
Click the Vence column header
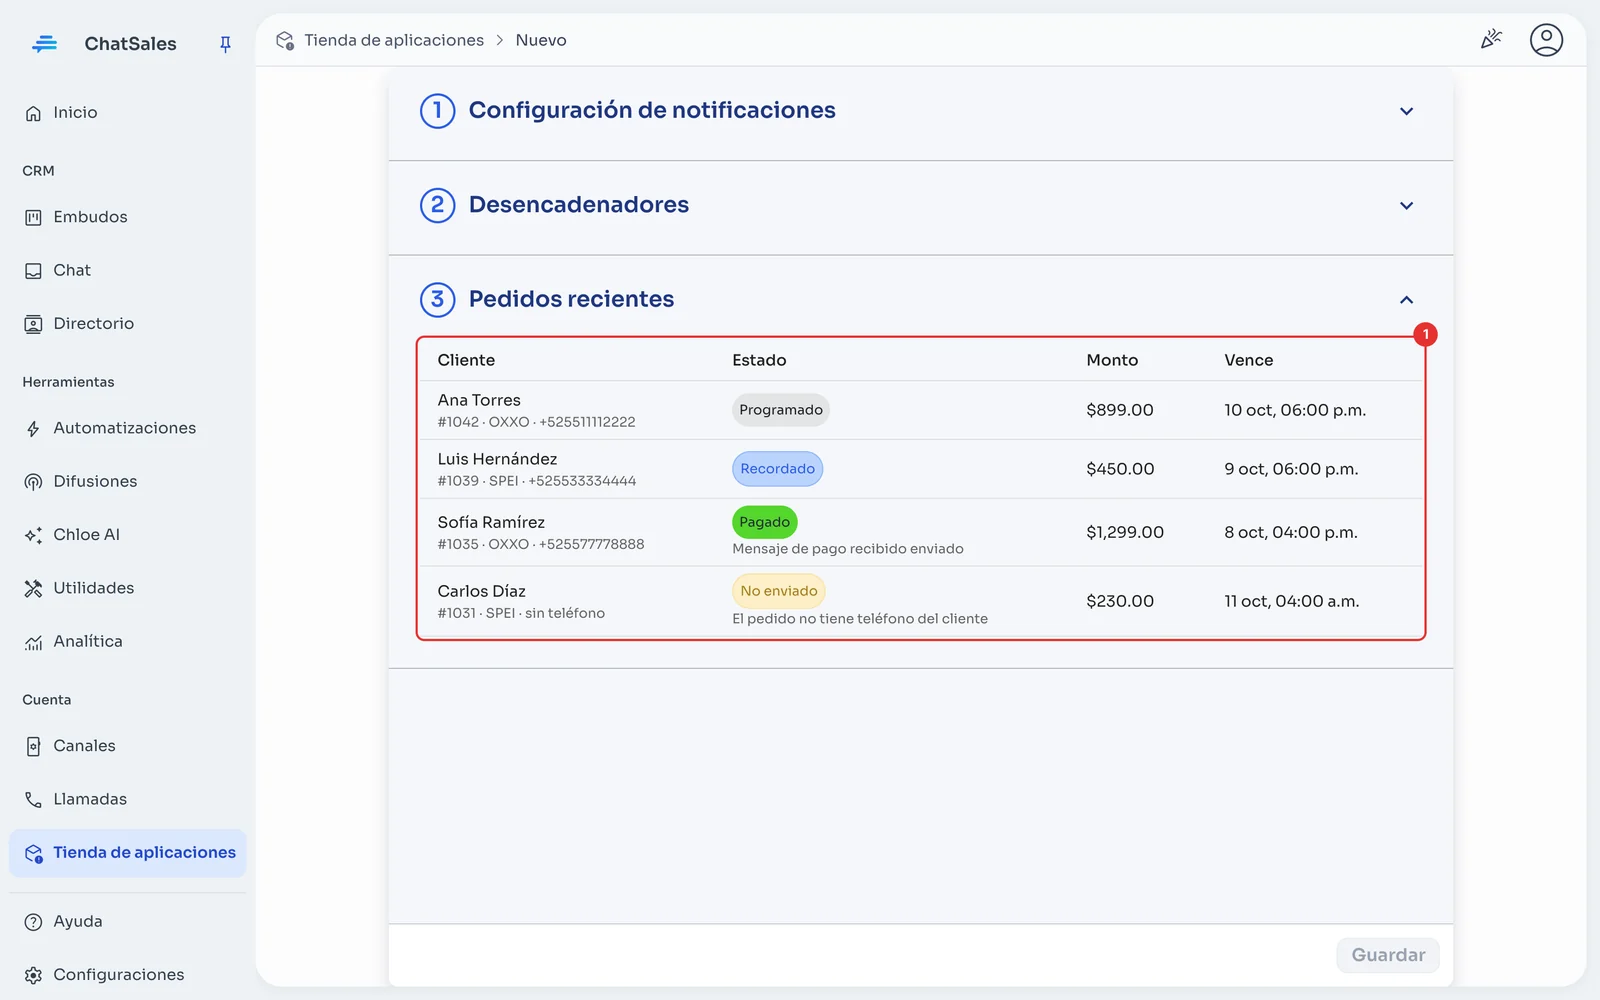(1248, 360)
